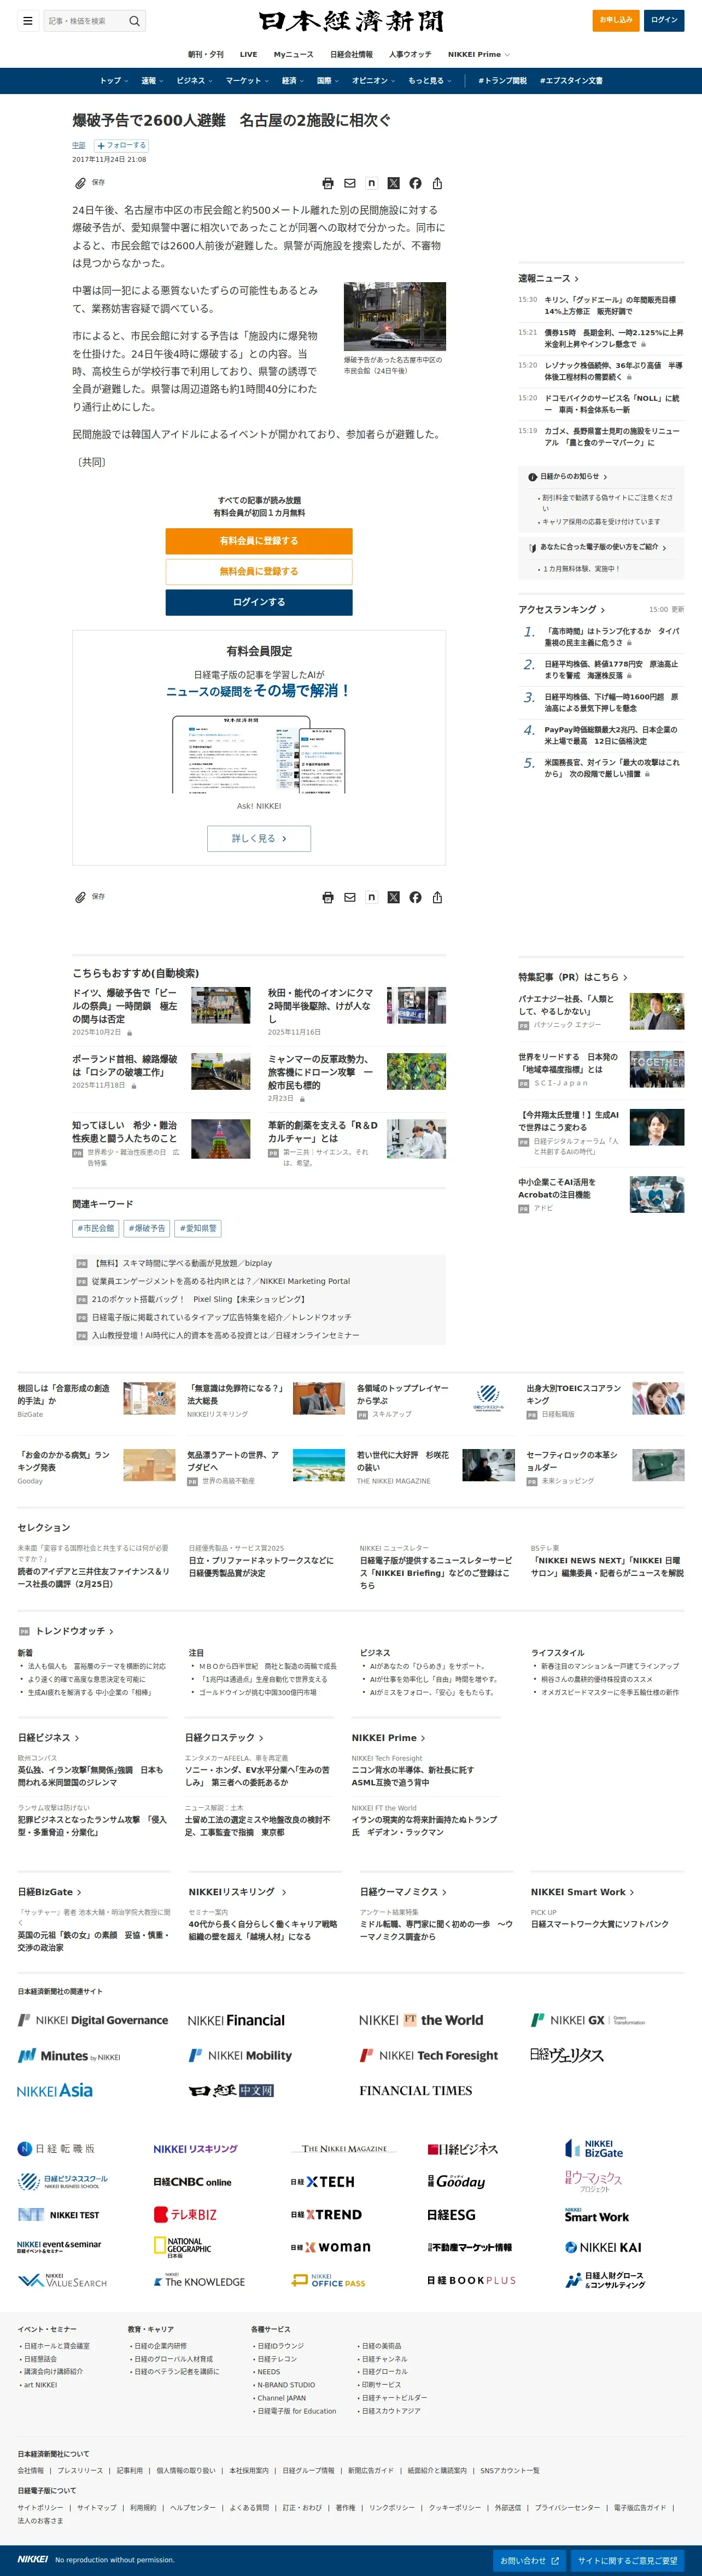Expand the もっと見る nav dropdown
702x2576 pixels.
click(x=430, y=81)
